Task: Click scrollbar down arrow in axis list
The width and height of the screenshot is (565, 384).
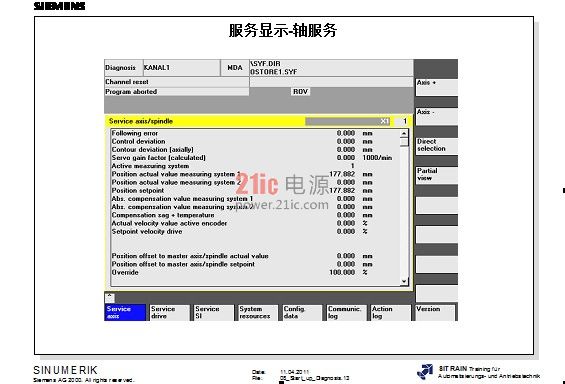Action: (404, 281)
